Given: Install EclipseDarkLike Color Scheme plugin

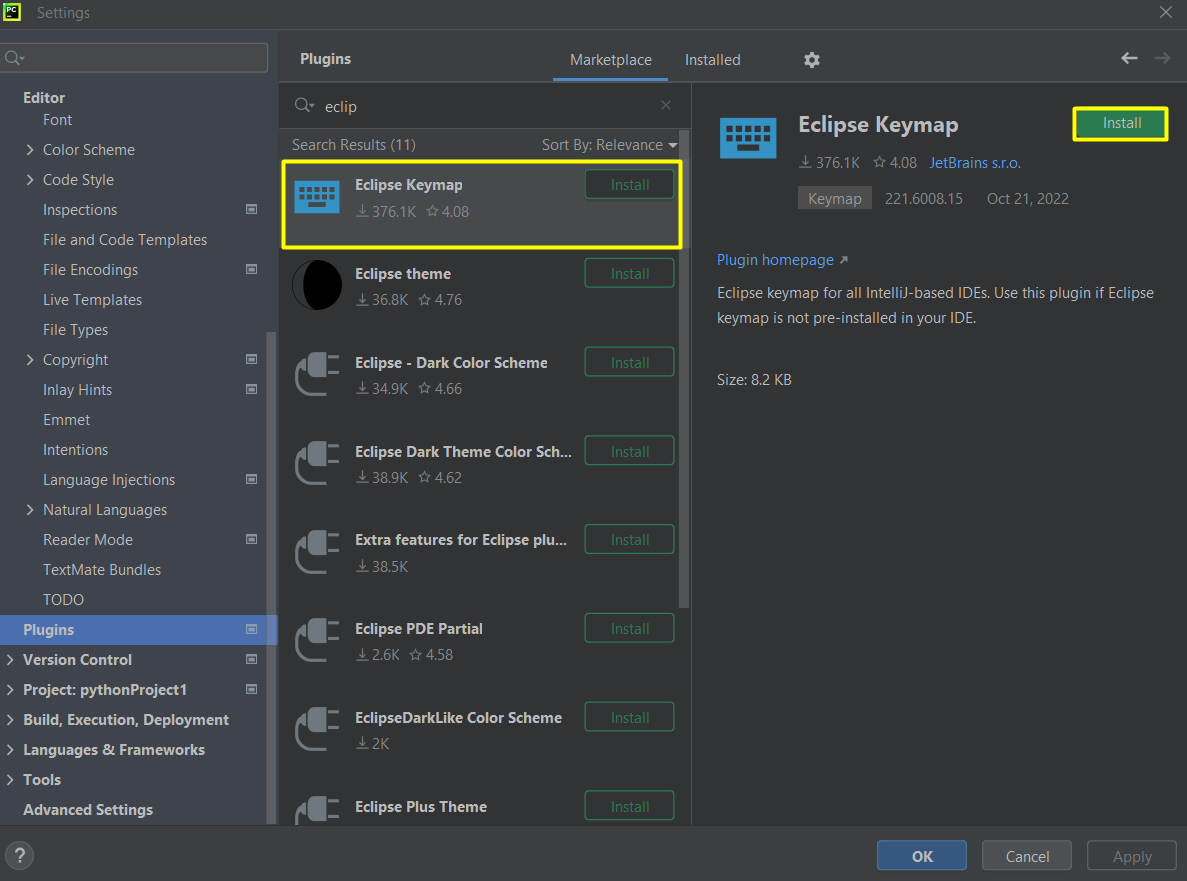Looking at the screenshot, I should click(629, 718).
